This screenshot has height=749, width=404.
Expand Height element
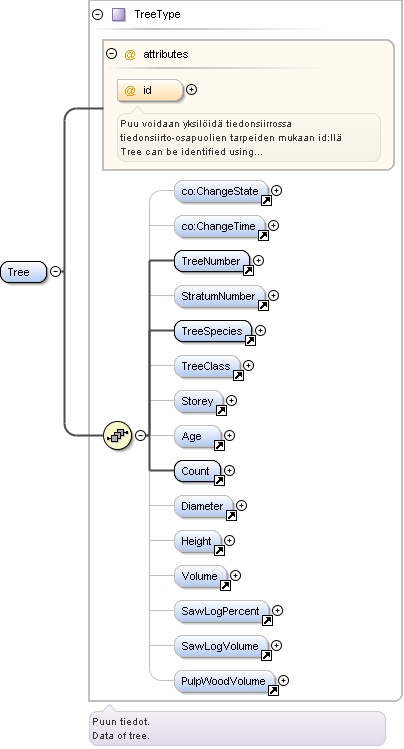230,540
